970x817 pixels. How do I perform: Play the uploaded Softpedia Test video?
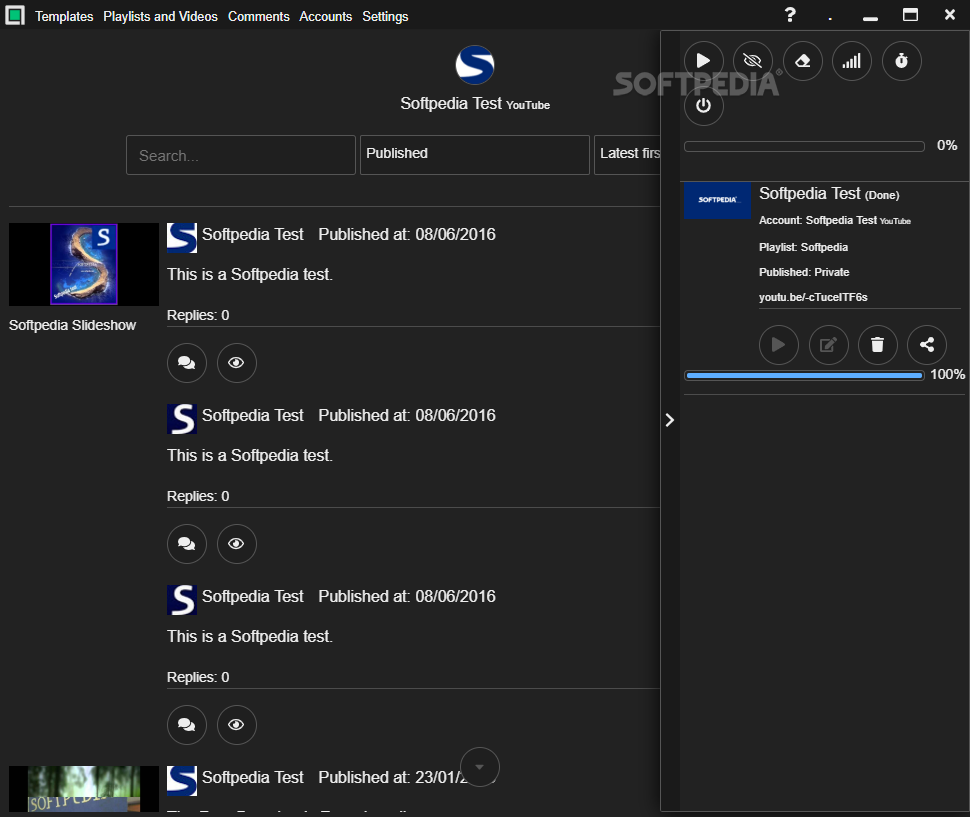point(778,344)
